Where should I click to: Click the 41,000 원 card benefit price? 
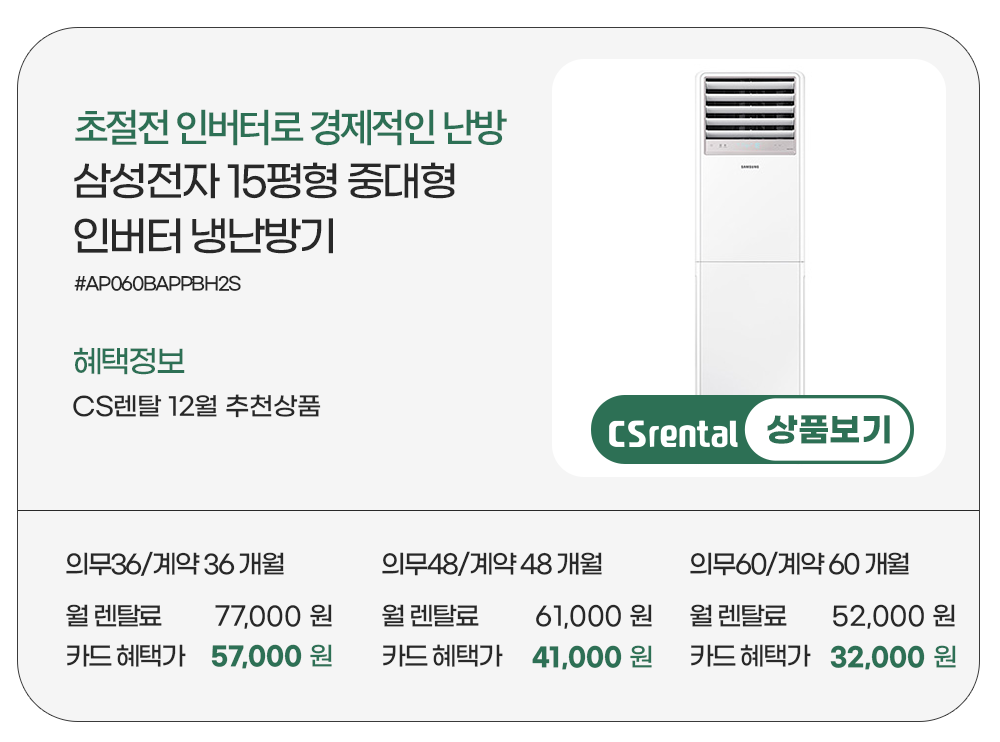click(592, 657)
